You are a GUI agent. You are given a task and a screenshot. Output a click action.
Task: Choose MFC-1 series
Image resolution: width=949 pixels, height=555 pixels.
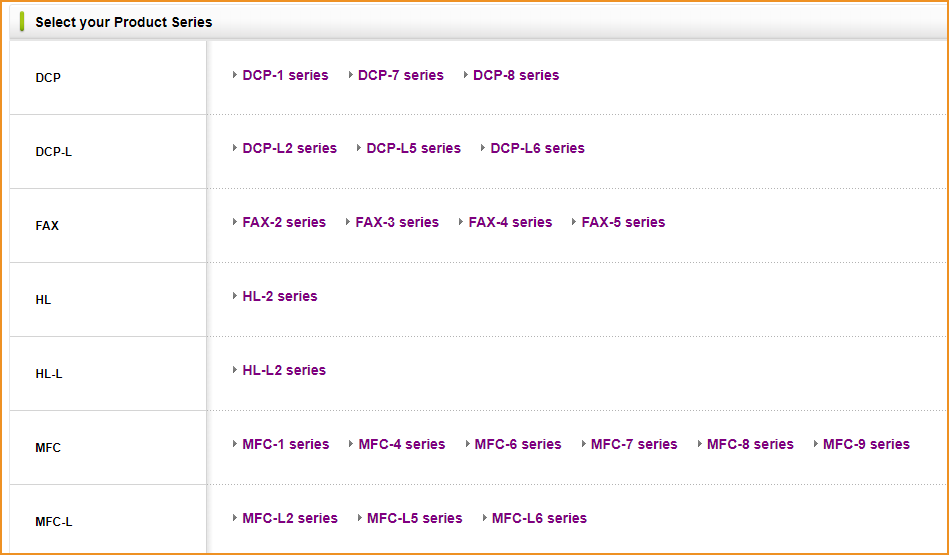click(x=286, y=444)
